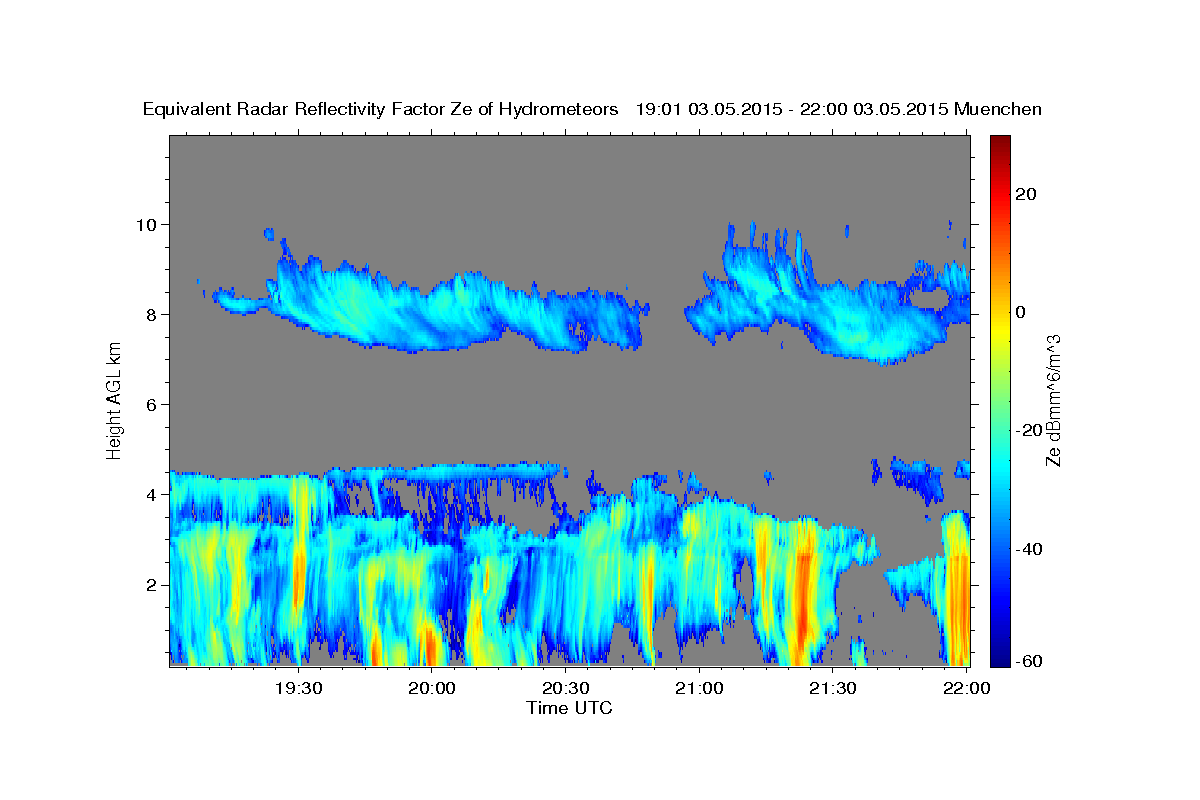The width and height of the screenshot is (1200, 800).
Task: Click the plot title 'Equivalent Radar Reflectivity Factor Ze of Hydrometeors'
Action: coord(381,109)
